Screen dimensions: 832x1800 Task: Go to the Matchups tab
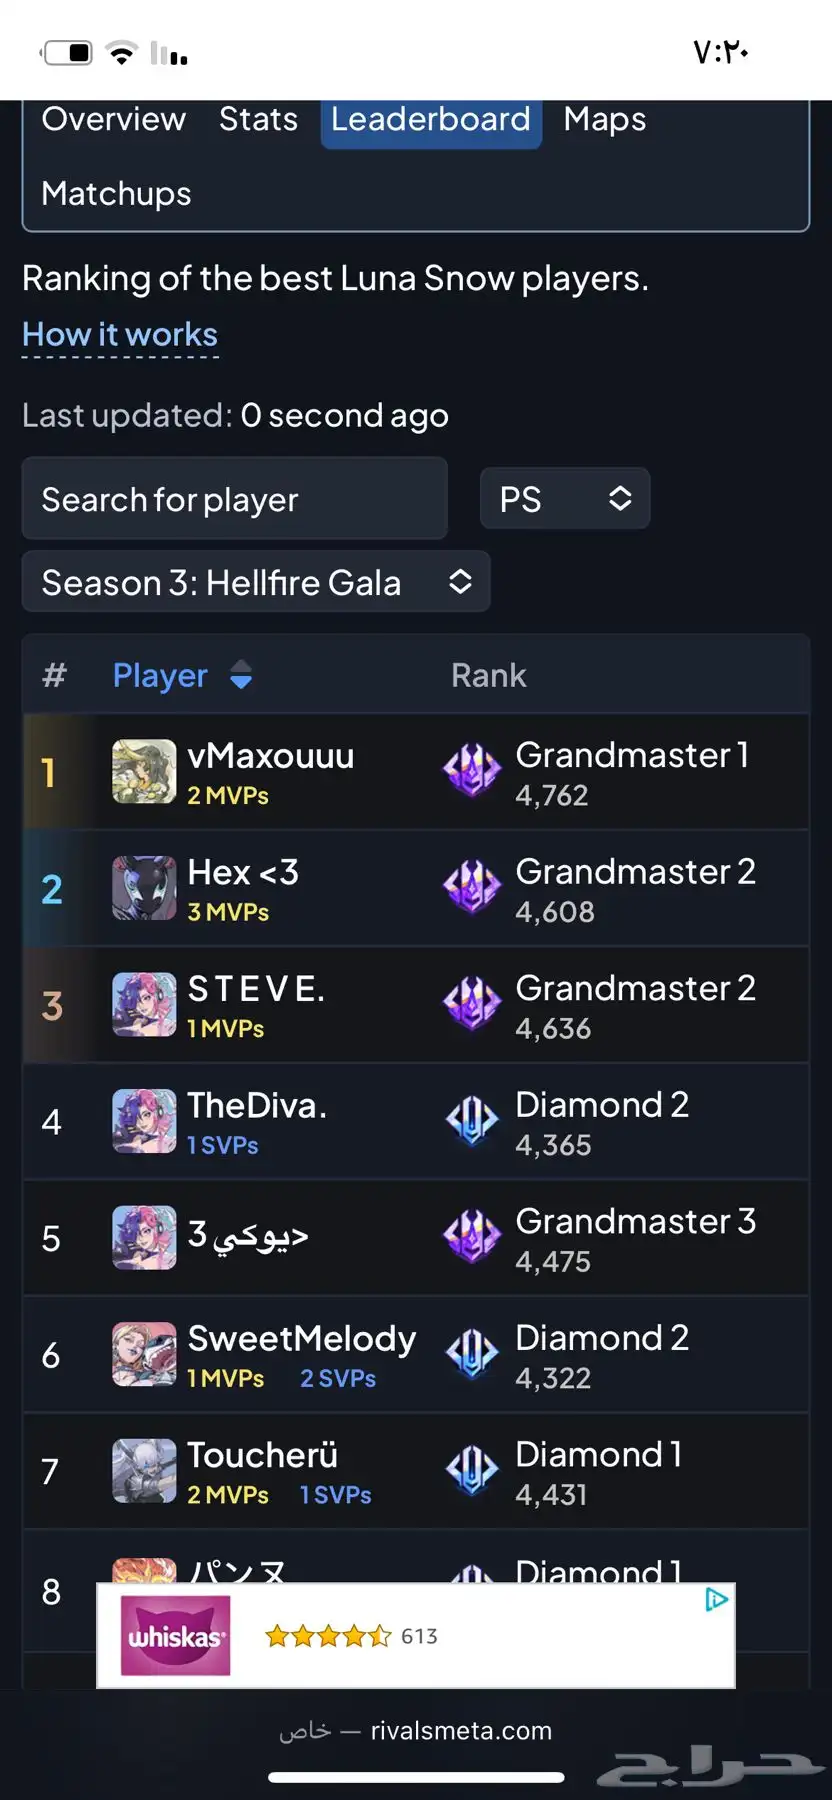(116, 193)
